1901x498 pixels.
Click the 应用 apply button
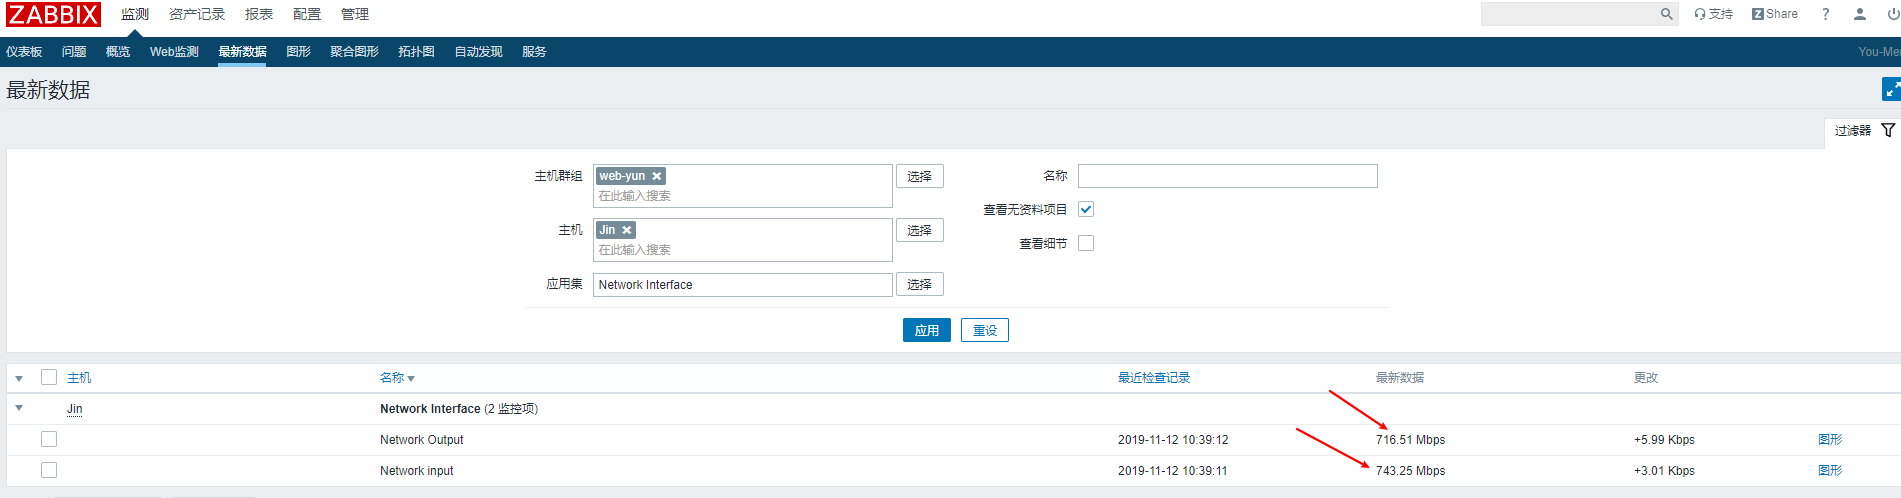(926, 330)
